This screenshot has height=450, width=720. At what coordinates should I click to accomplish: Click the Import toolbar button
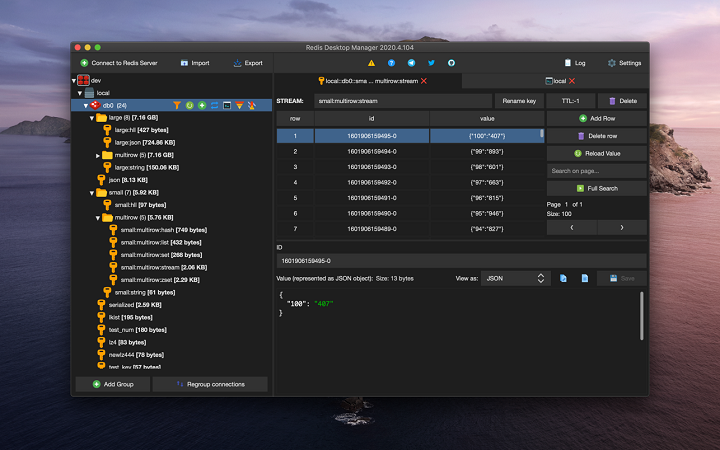195,63
